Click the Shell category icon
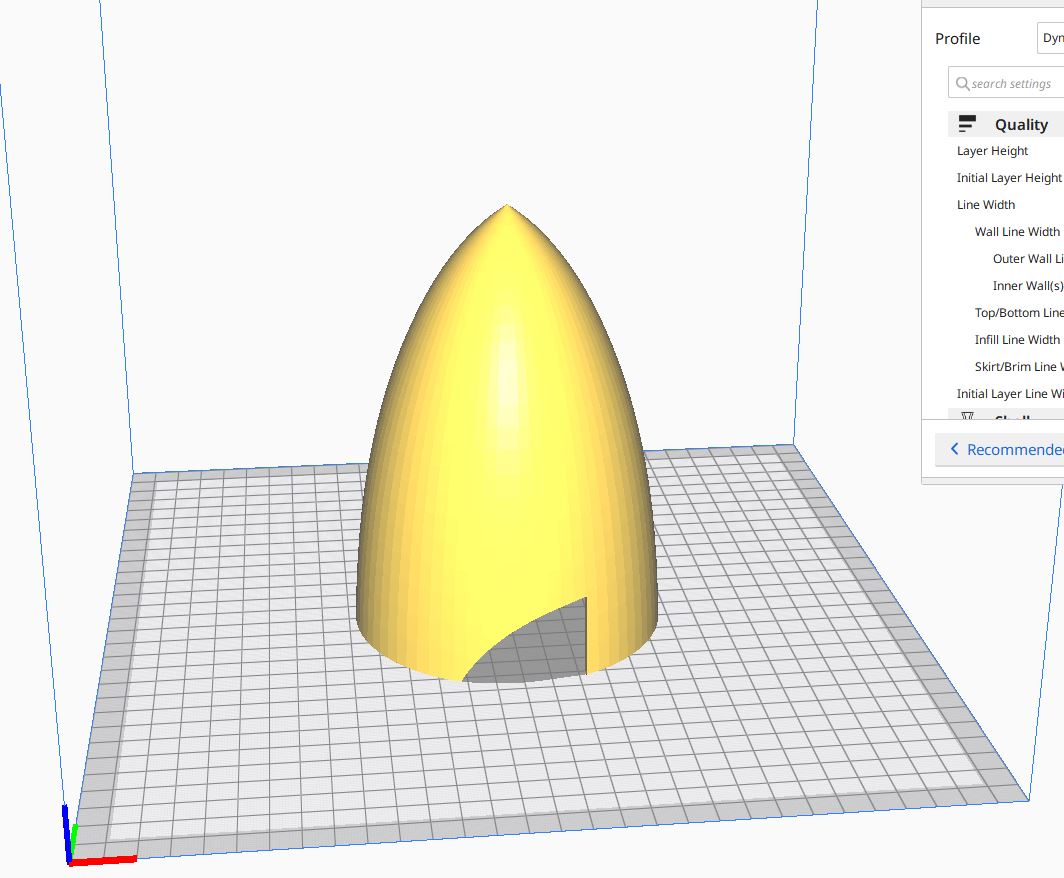This screenshot has height=878, width=1064. tap(967, 416)
